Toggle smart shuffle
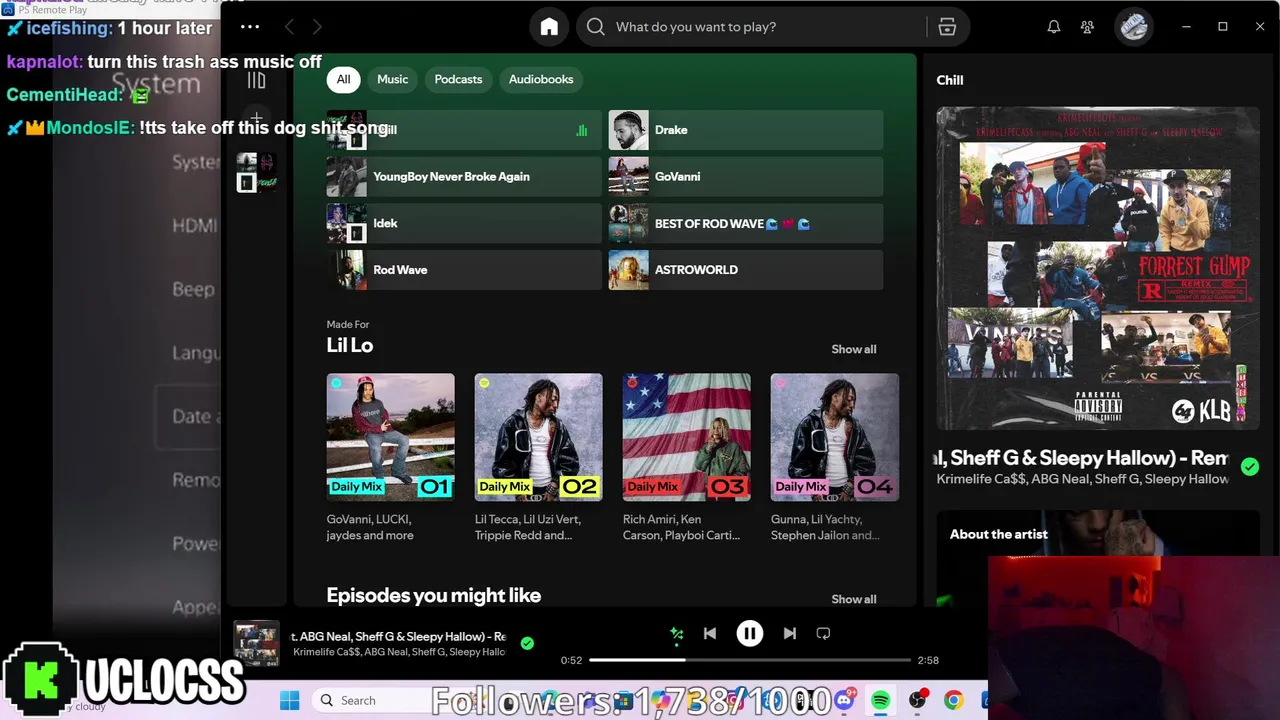The width and height of the screenshot is (1280, 720). click(677, 633)
